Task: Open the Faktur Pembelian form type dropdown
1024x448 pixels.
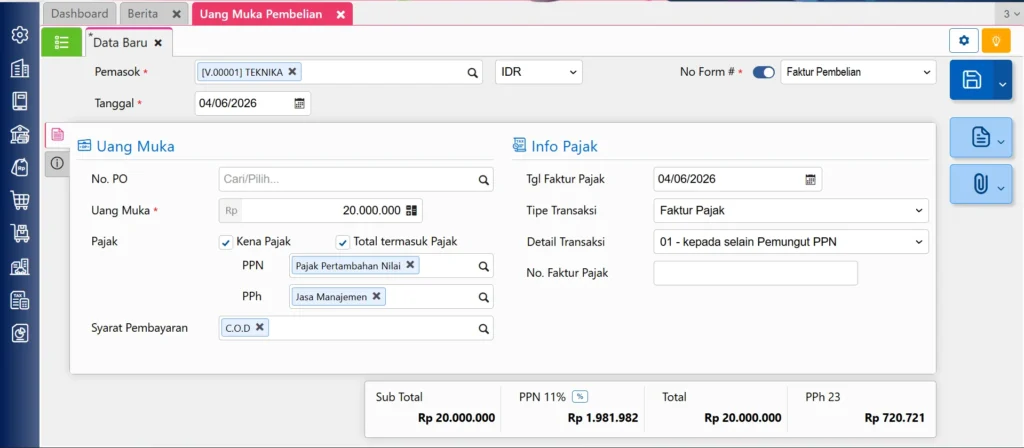Action: (858, 72)
